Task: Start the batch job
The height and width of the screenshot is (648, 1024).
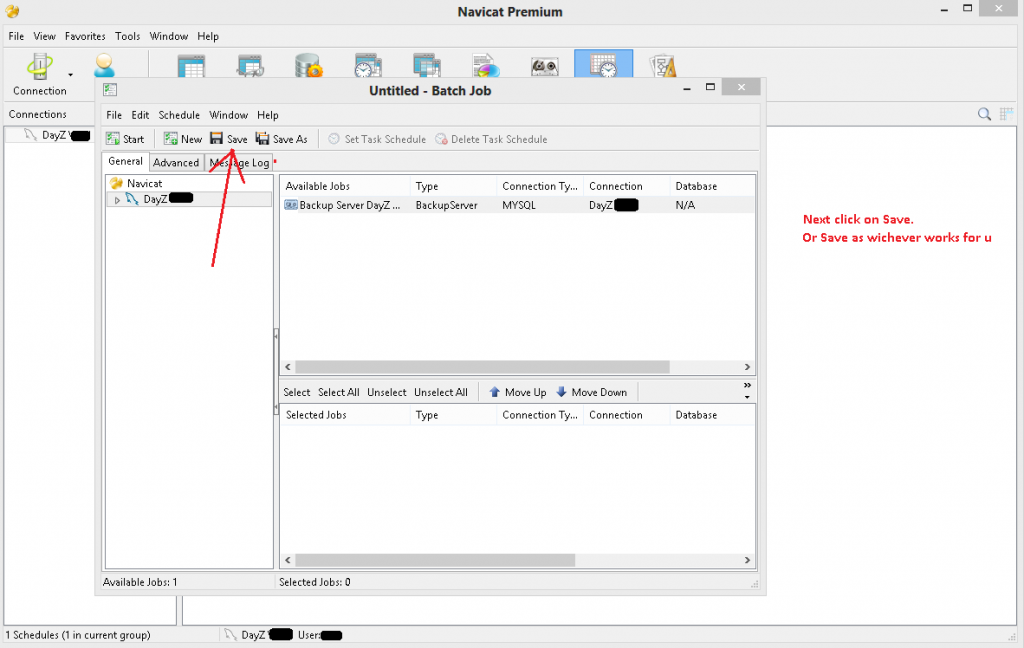Action: 125,139
